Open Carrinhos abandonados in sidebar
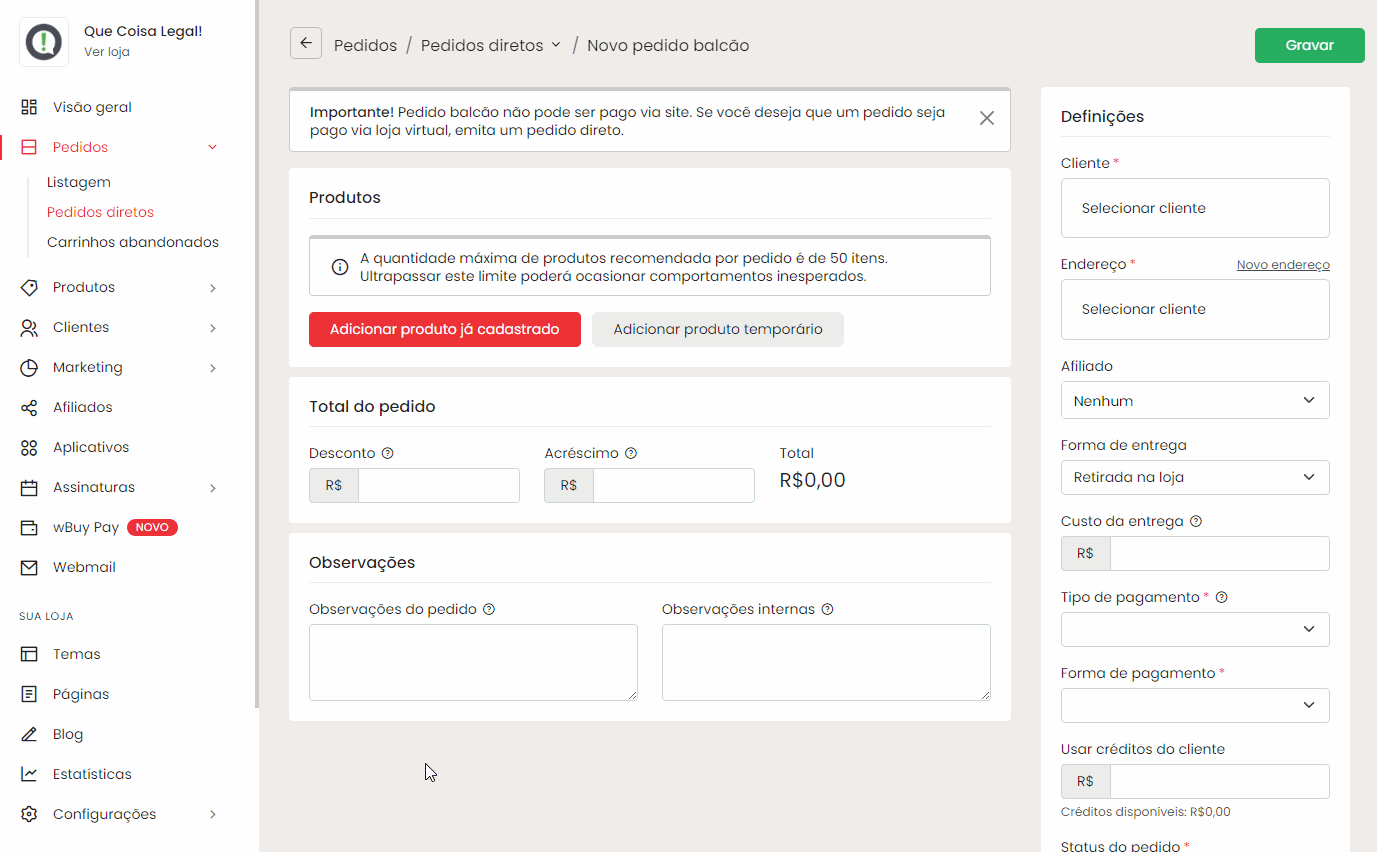Image resolution: width=1377 pixels, height=852 pixels. tap(132, 242)
